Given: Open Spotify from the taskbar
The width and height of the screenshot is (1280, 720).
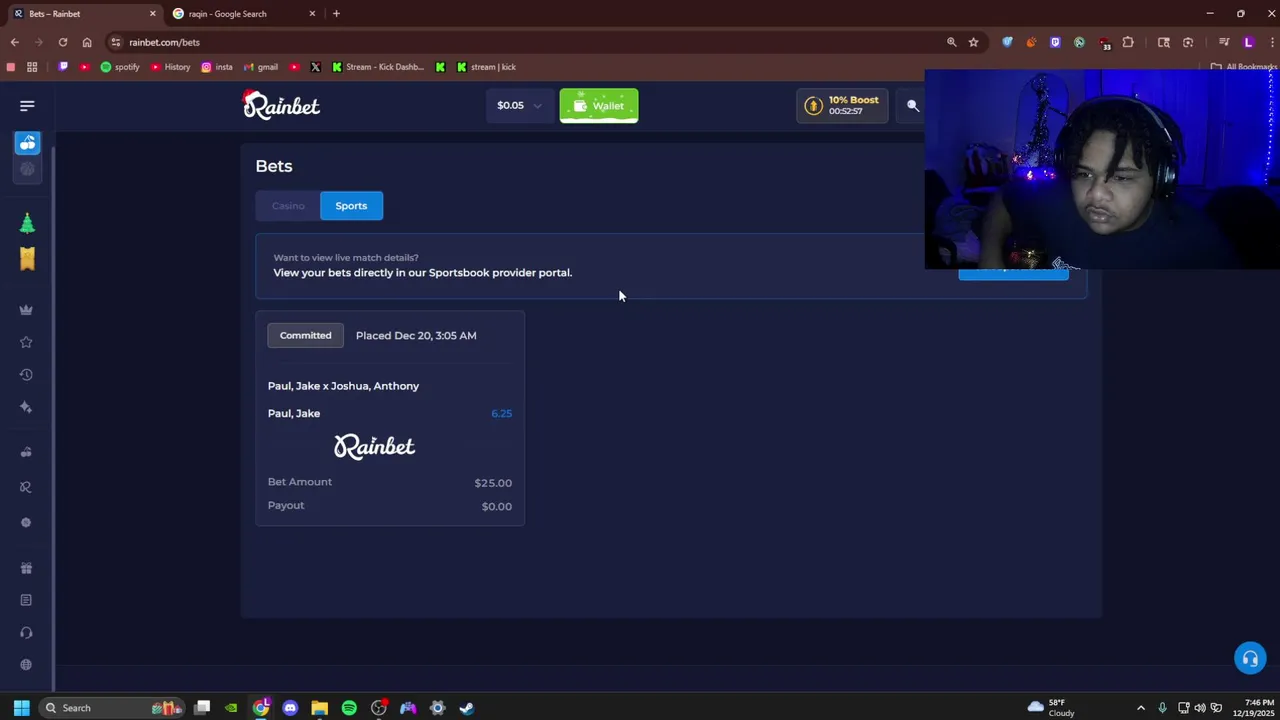Looking at the screenshot, I should pyautogui.click(x=349, y=708).
